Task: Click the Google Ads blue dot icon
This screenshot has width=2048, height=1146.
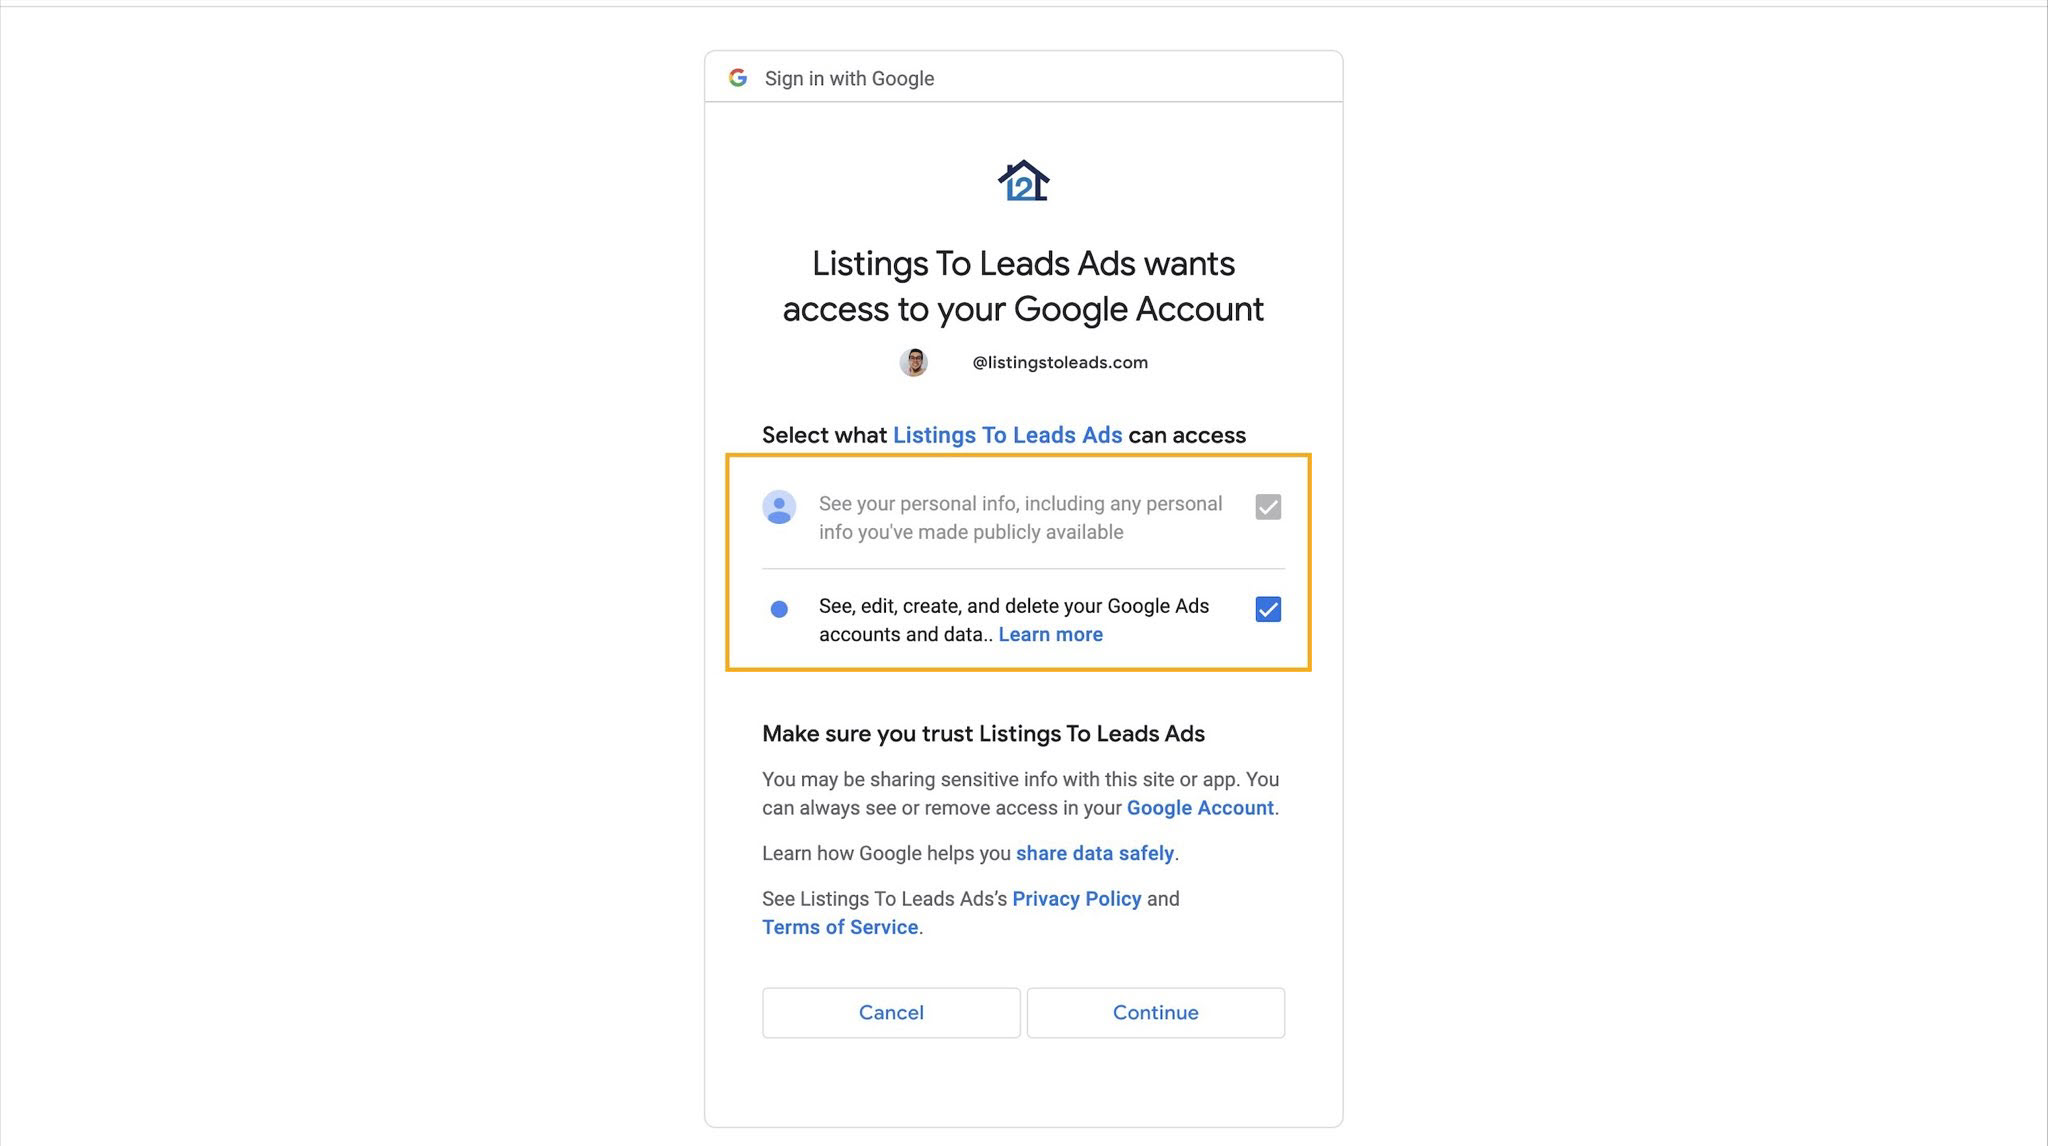Action: 779,609
